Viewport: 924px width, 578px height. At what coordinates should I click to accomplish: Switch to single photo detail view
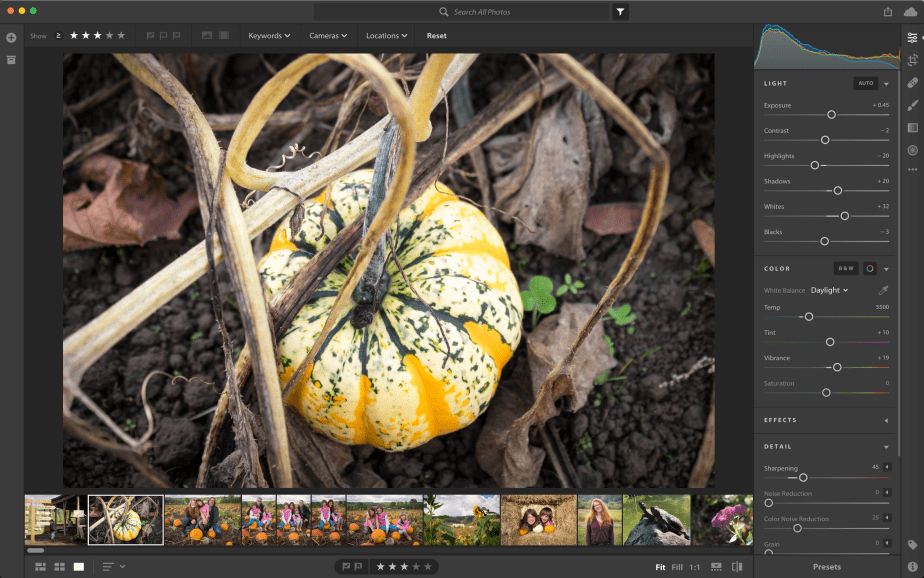(x=79, y=567)
